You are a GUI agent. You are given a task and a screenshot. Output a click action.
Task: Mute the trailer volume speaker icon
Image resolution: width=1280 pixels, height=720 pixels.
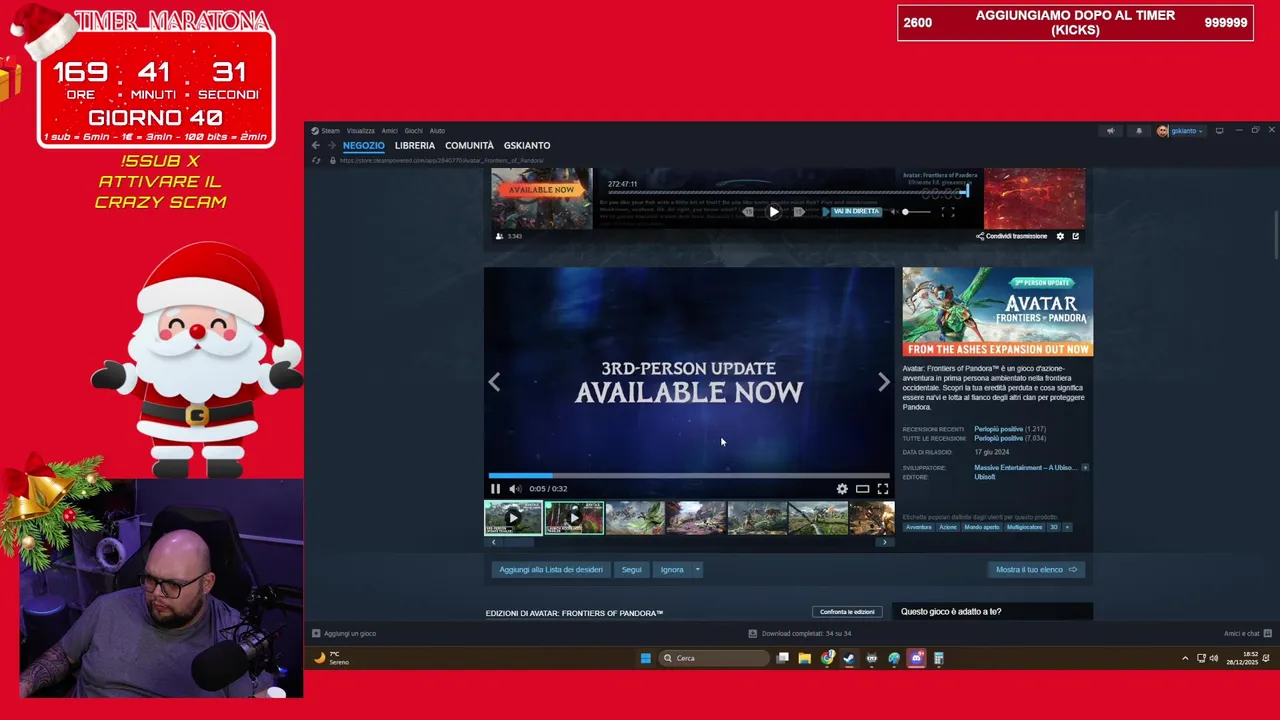click(x=514, y=489)
